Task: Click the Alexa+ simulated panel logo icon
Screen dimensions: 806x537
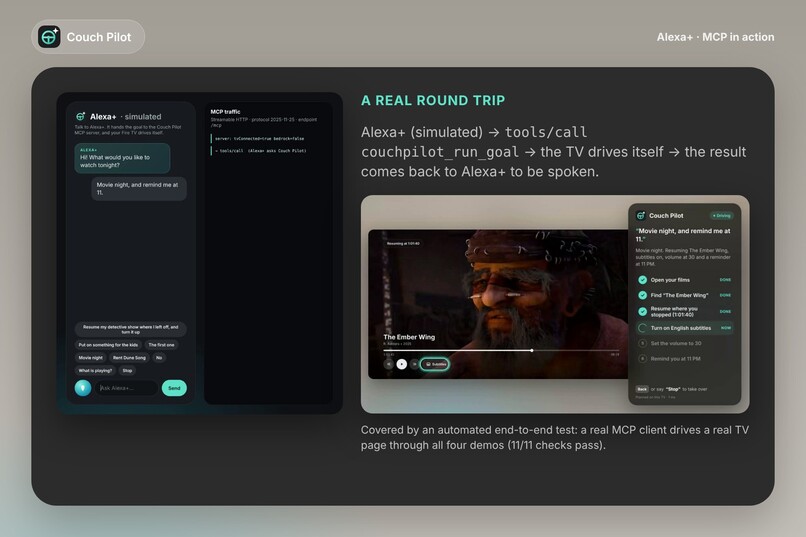Action: [81, 117]
